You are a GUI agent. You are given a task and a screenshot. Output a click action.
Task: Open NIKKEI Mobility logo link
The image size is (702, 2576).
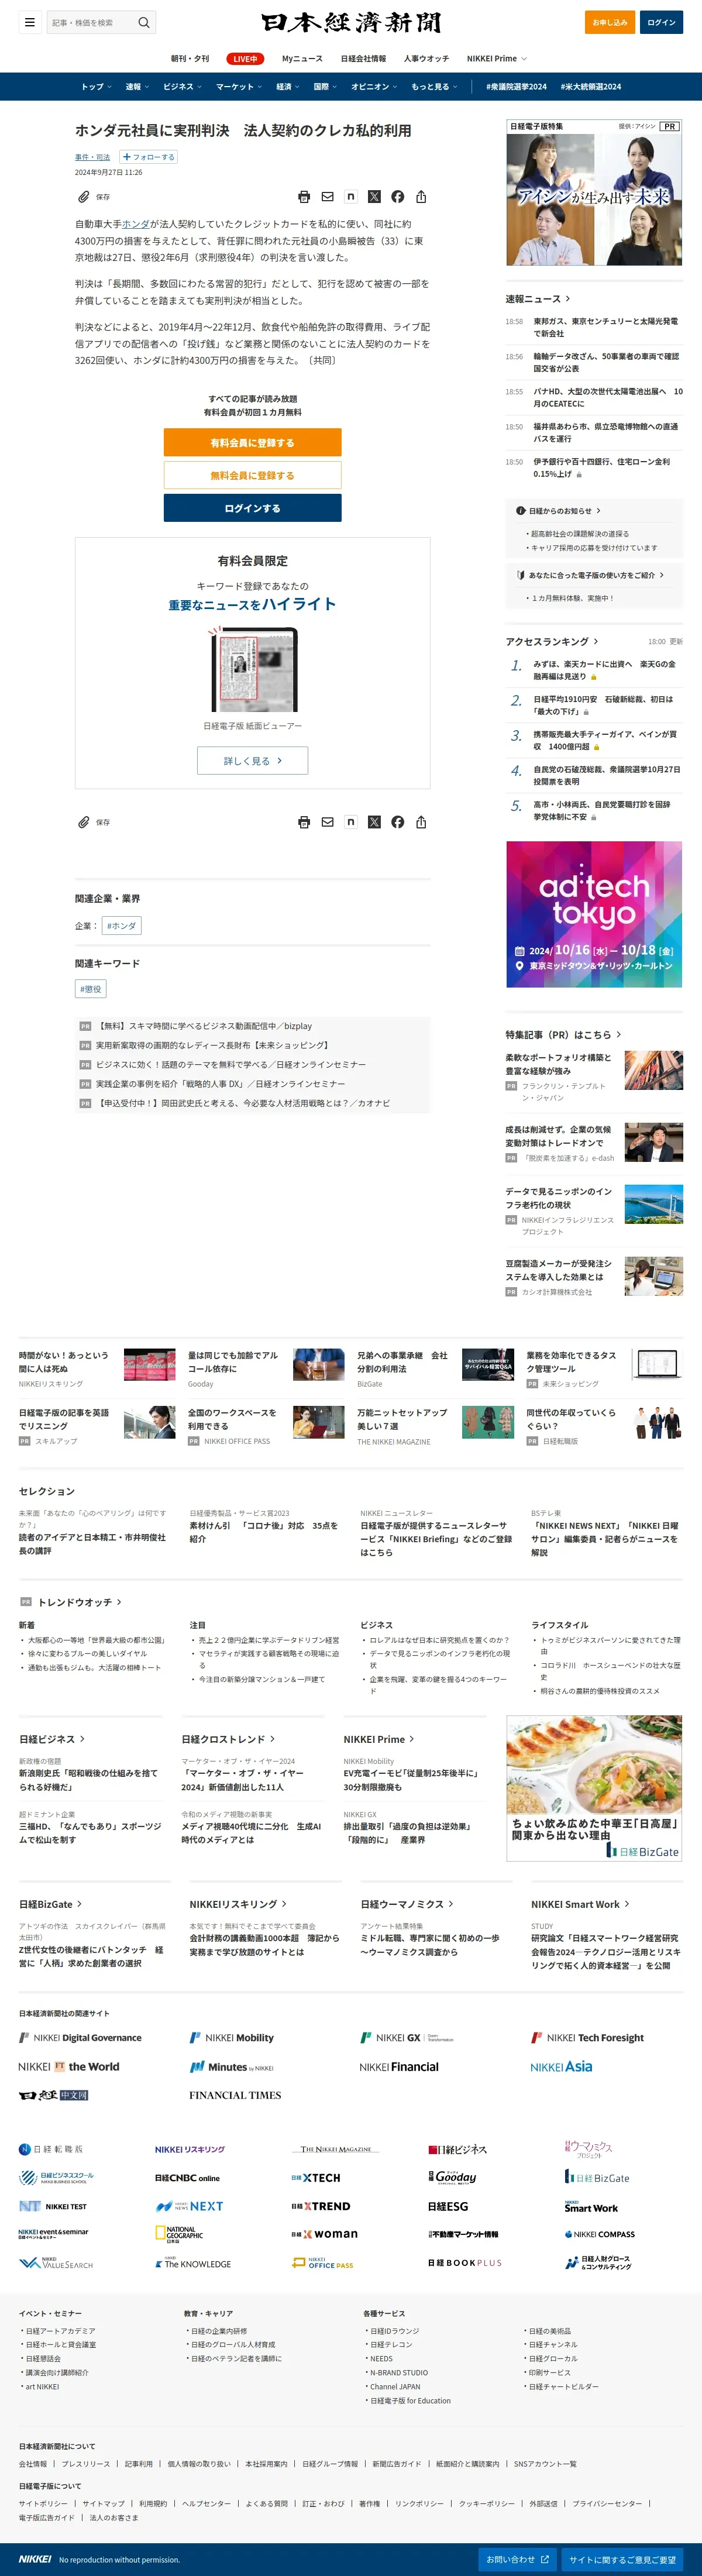point(232,2037)
